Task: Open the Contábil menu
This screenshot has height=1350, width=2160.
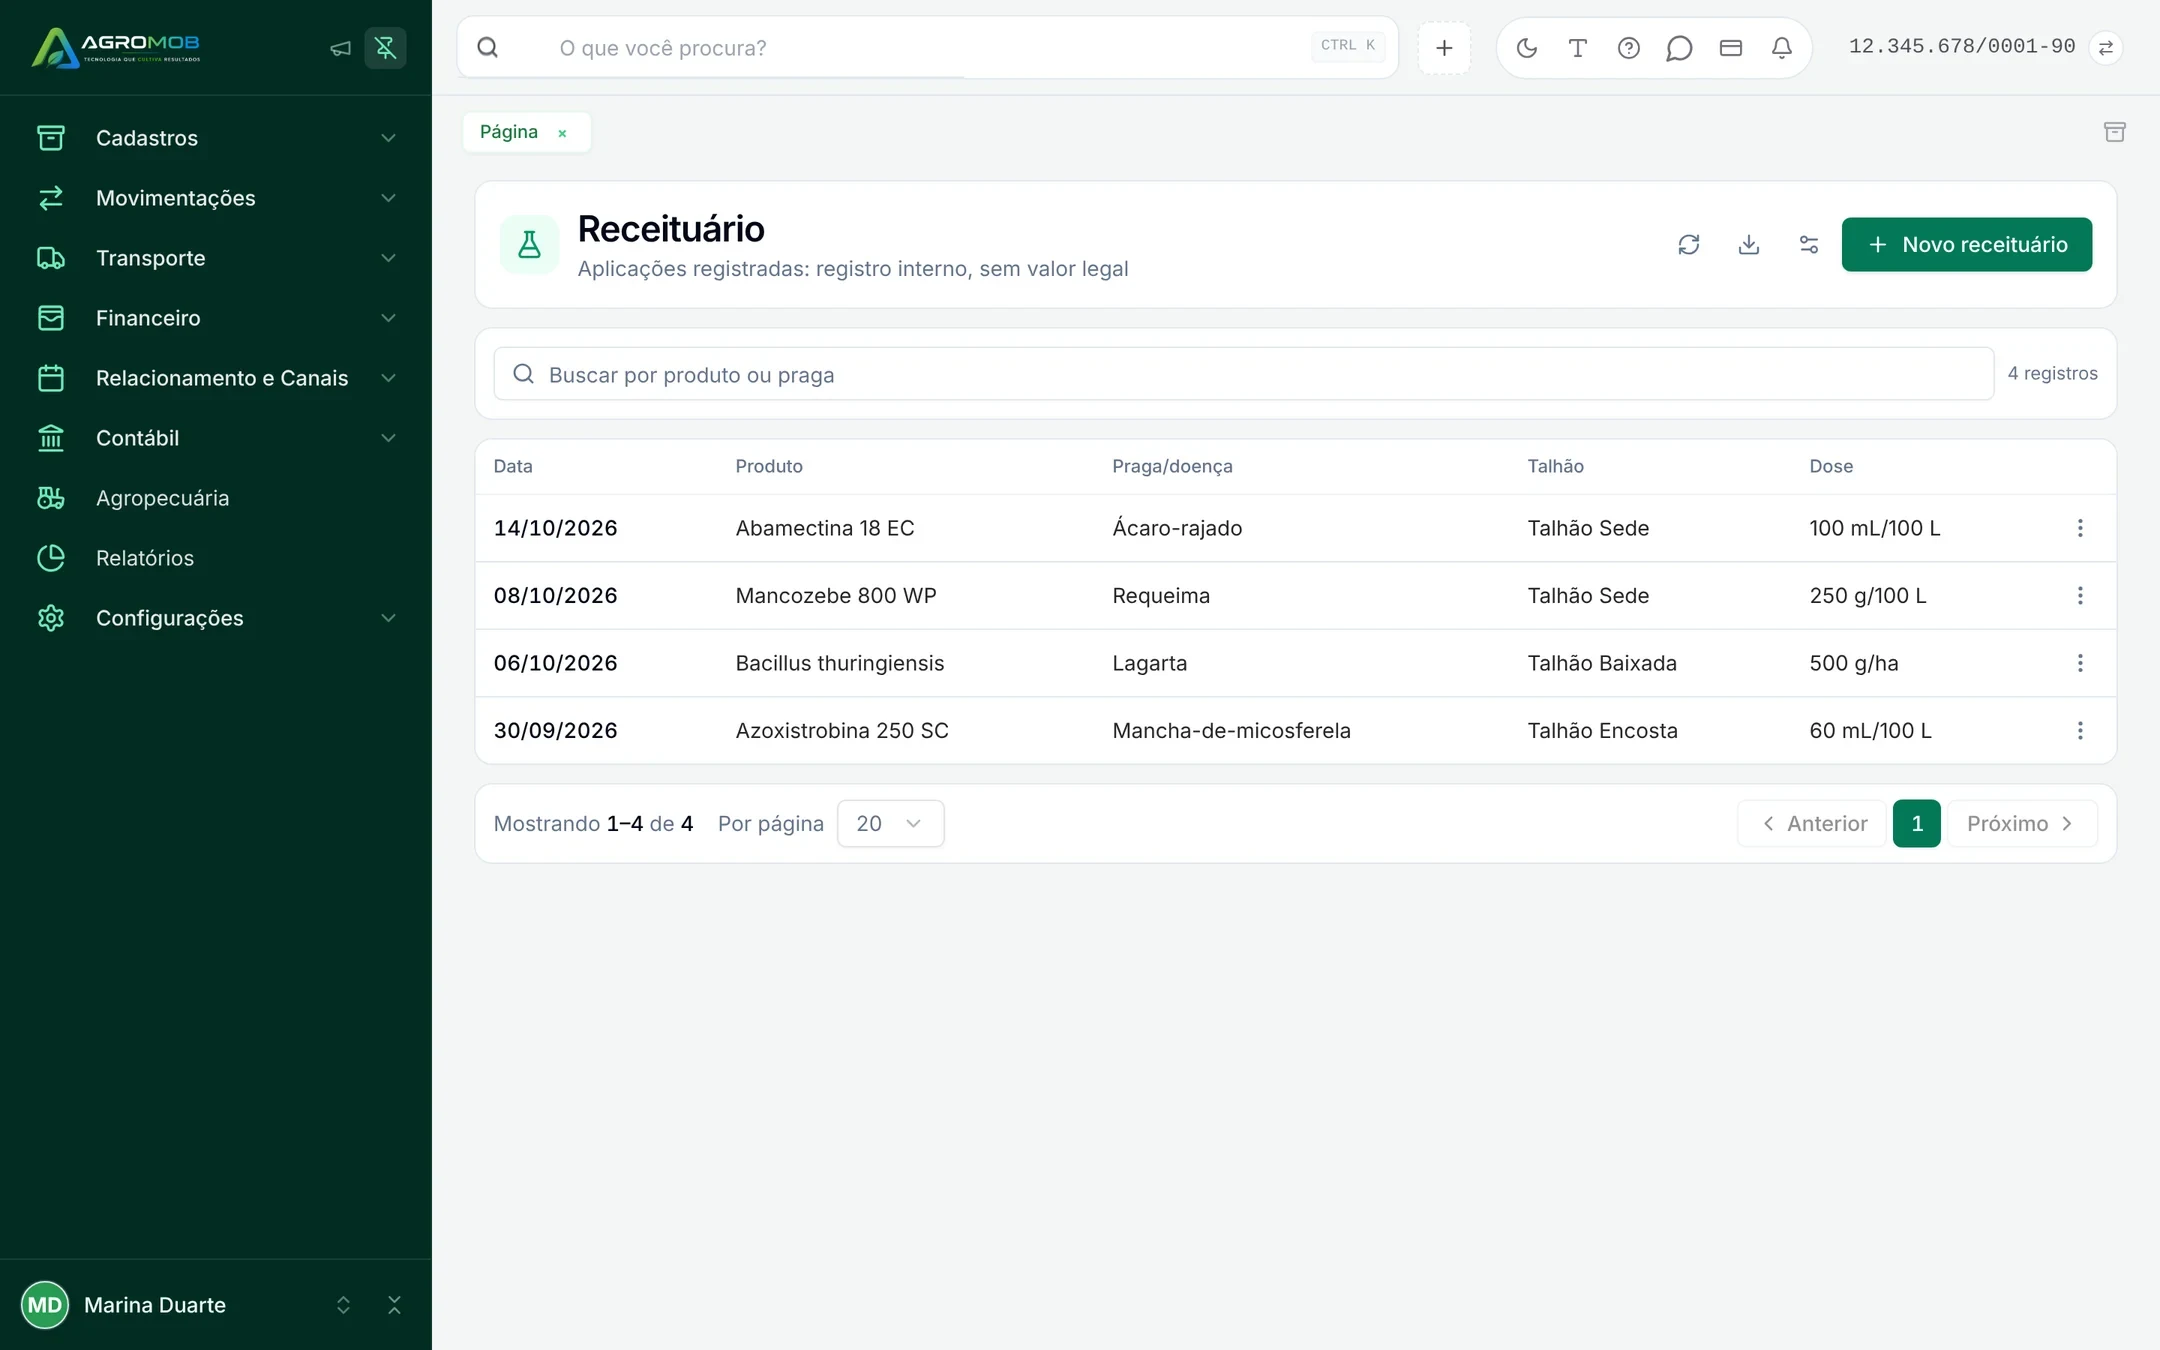Action: (216, 438)
